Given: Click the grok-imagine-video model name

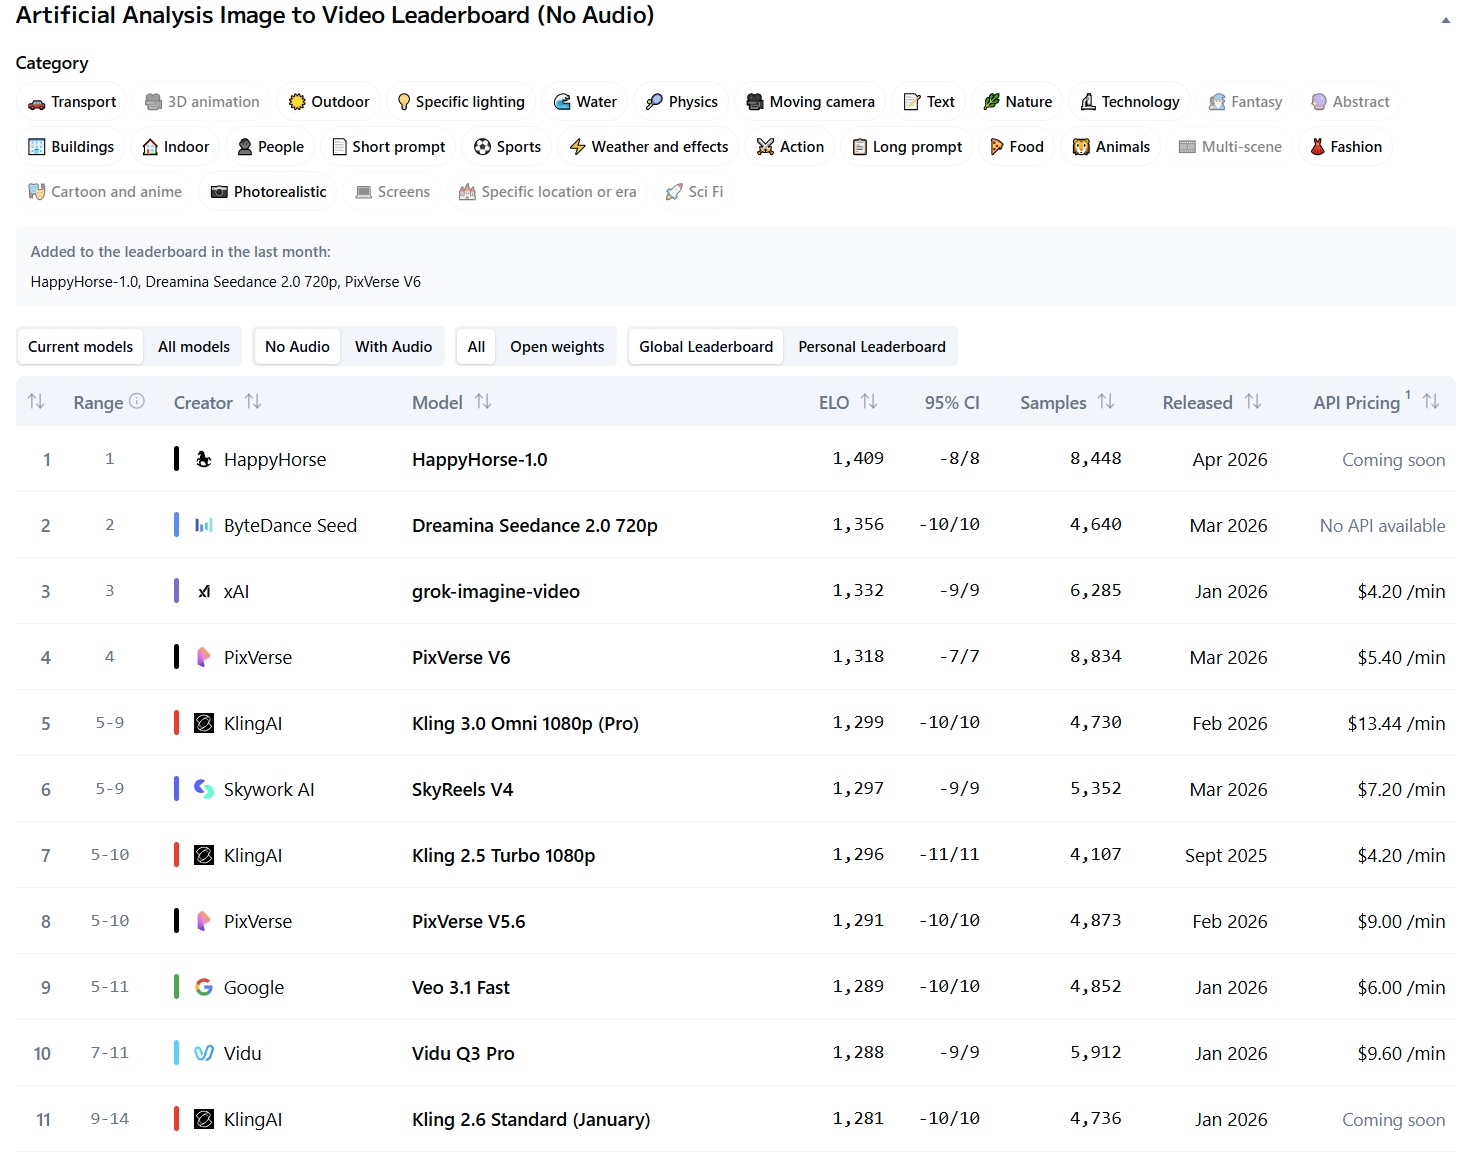Looking at the screenshot, I should [496, 592].
